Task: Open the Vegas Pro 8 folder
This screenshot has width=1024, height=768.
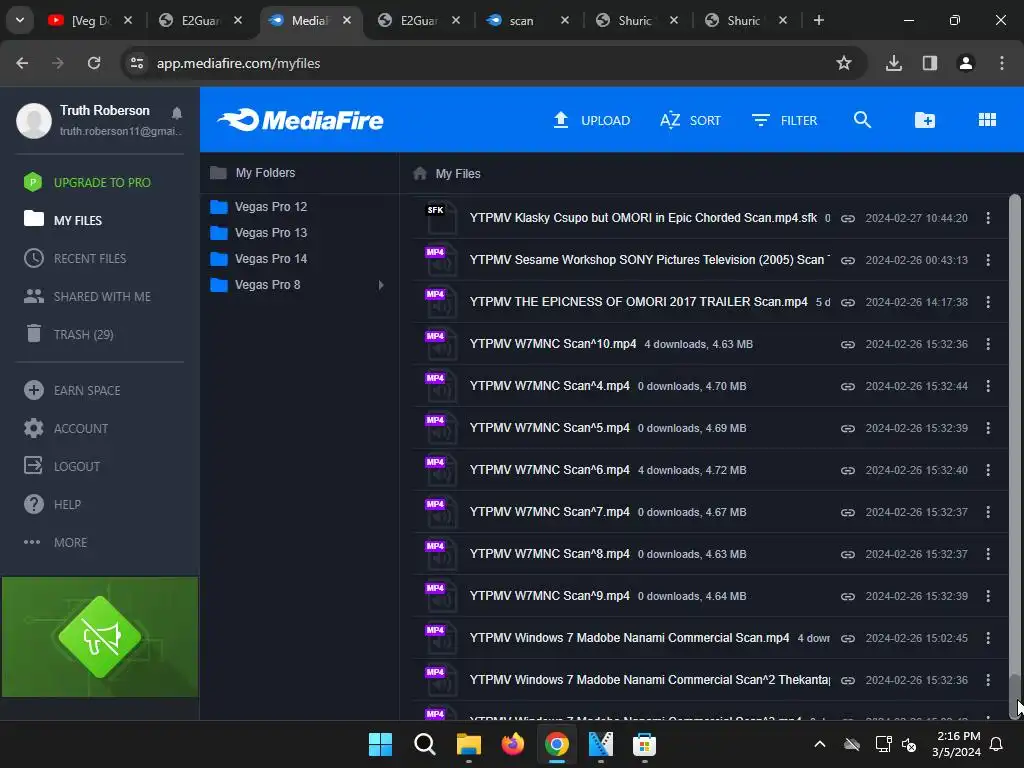Action: [x=255, y=285]
